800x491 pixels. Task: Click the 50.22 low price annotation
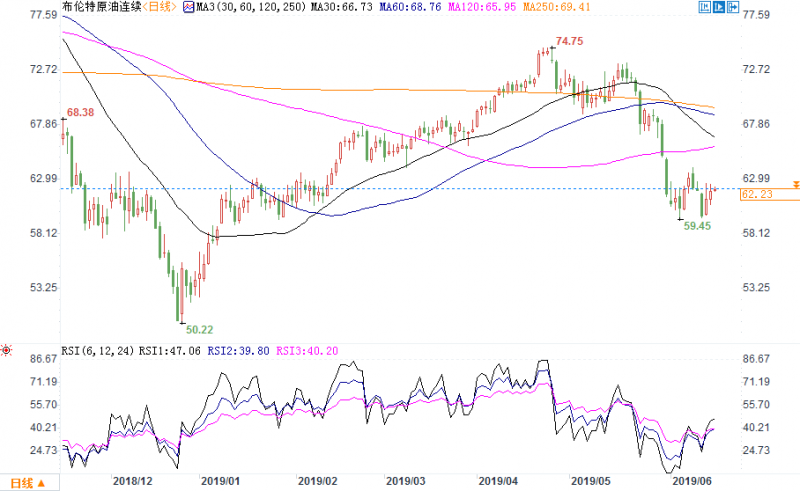coord(199,330)
